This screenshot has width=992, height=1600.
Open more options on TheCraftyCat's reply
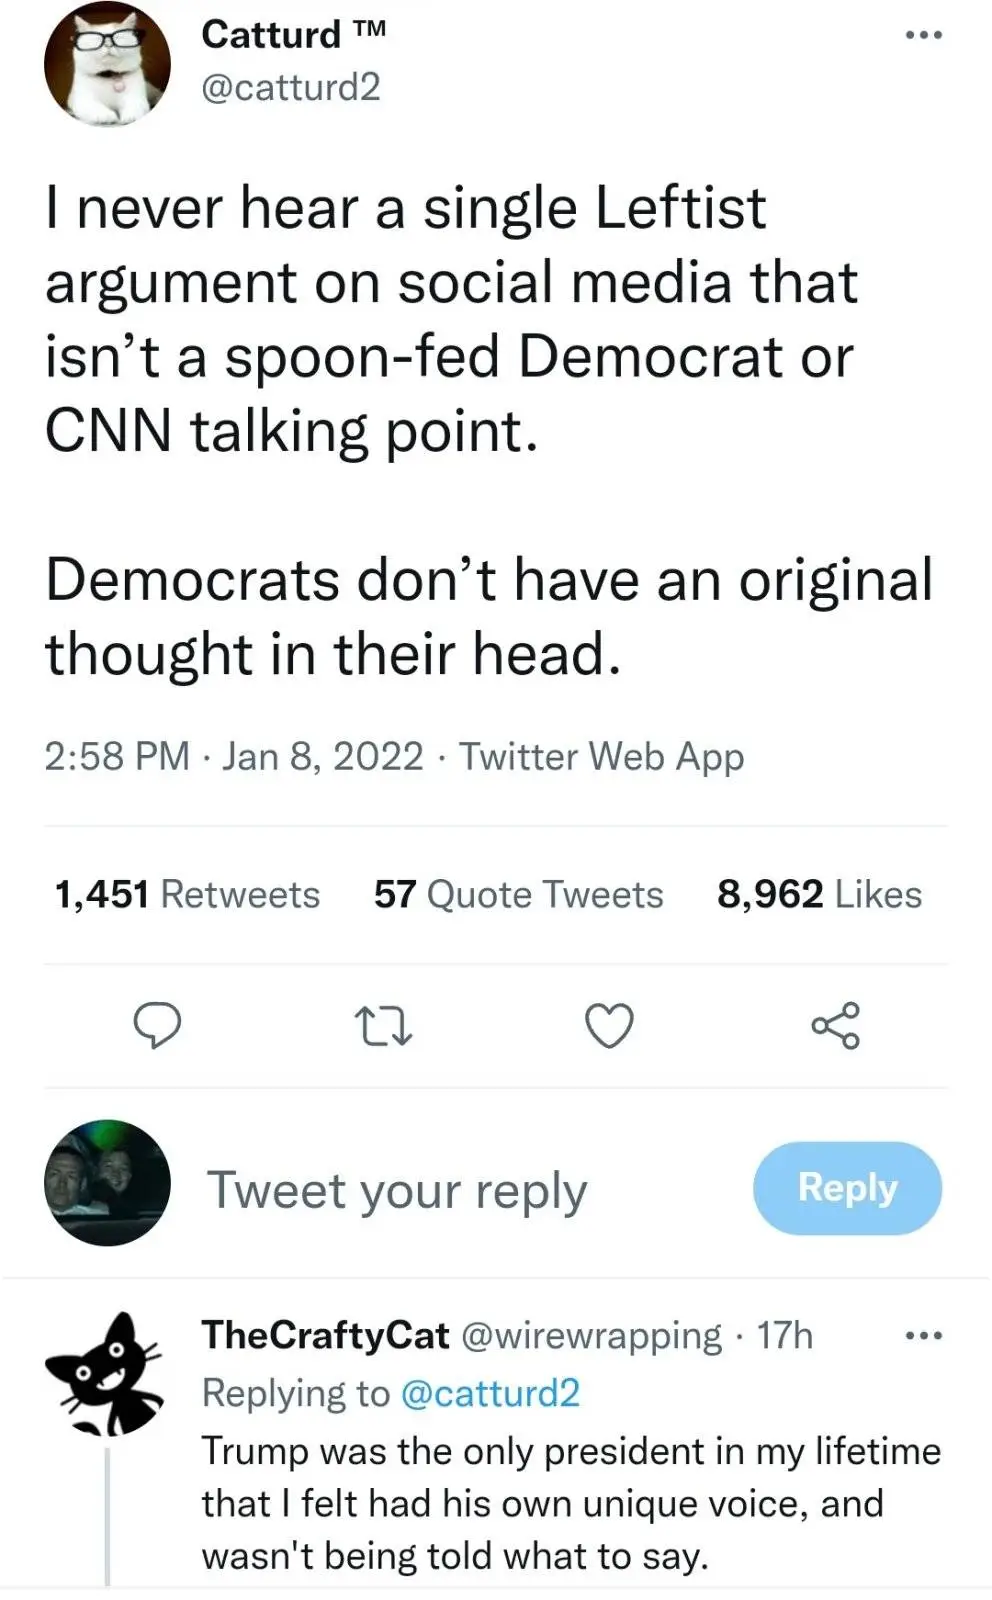(923, 1336)
